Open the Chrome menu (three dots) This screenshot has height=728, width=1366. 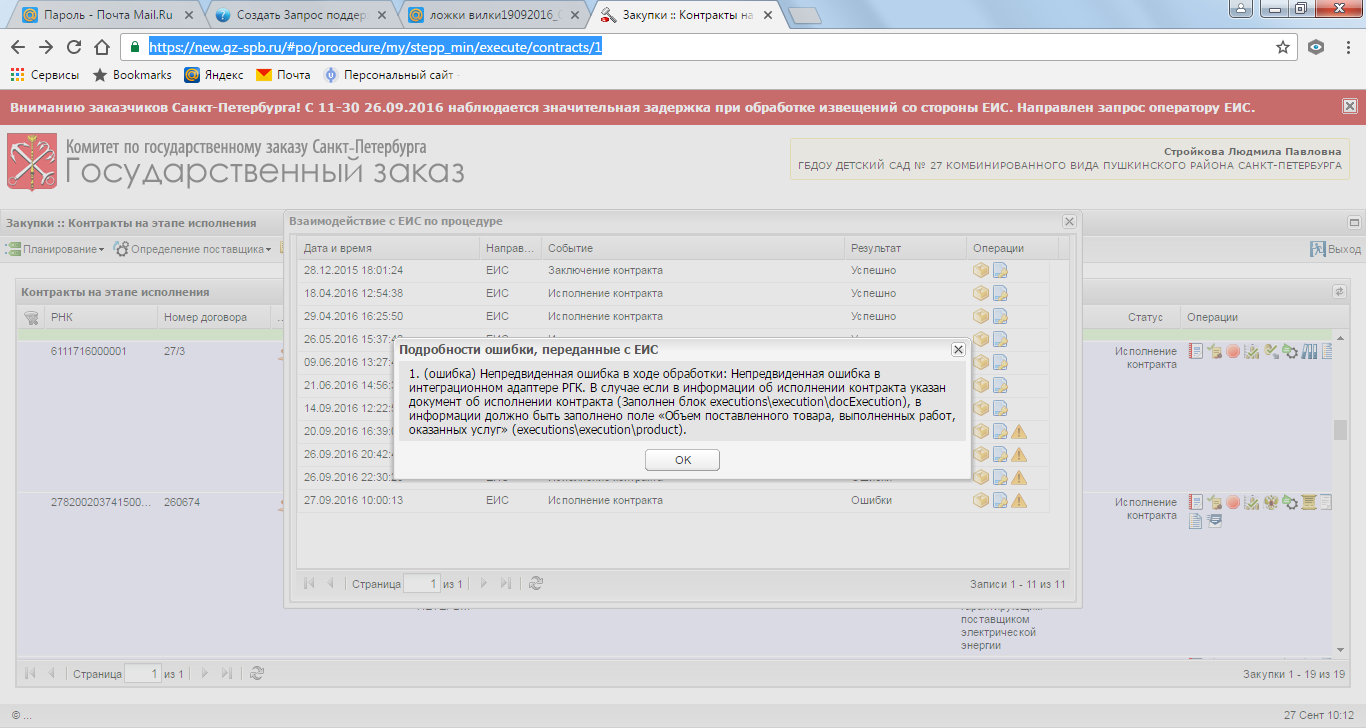(x=1347, y=47)
